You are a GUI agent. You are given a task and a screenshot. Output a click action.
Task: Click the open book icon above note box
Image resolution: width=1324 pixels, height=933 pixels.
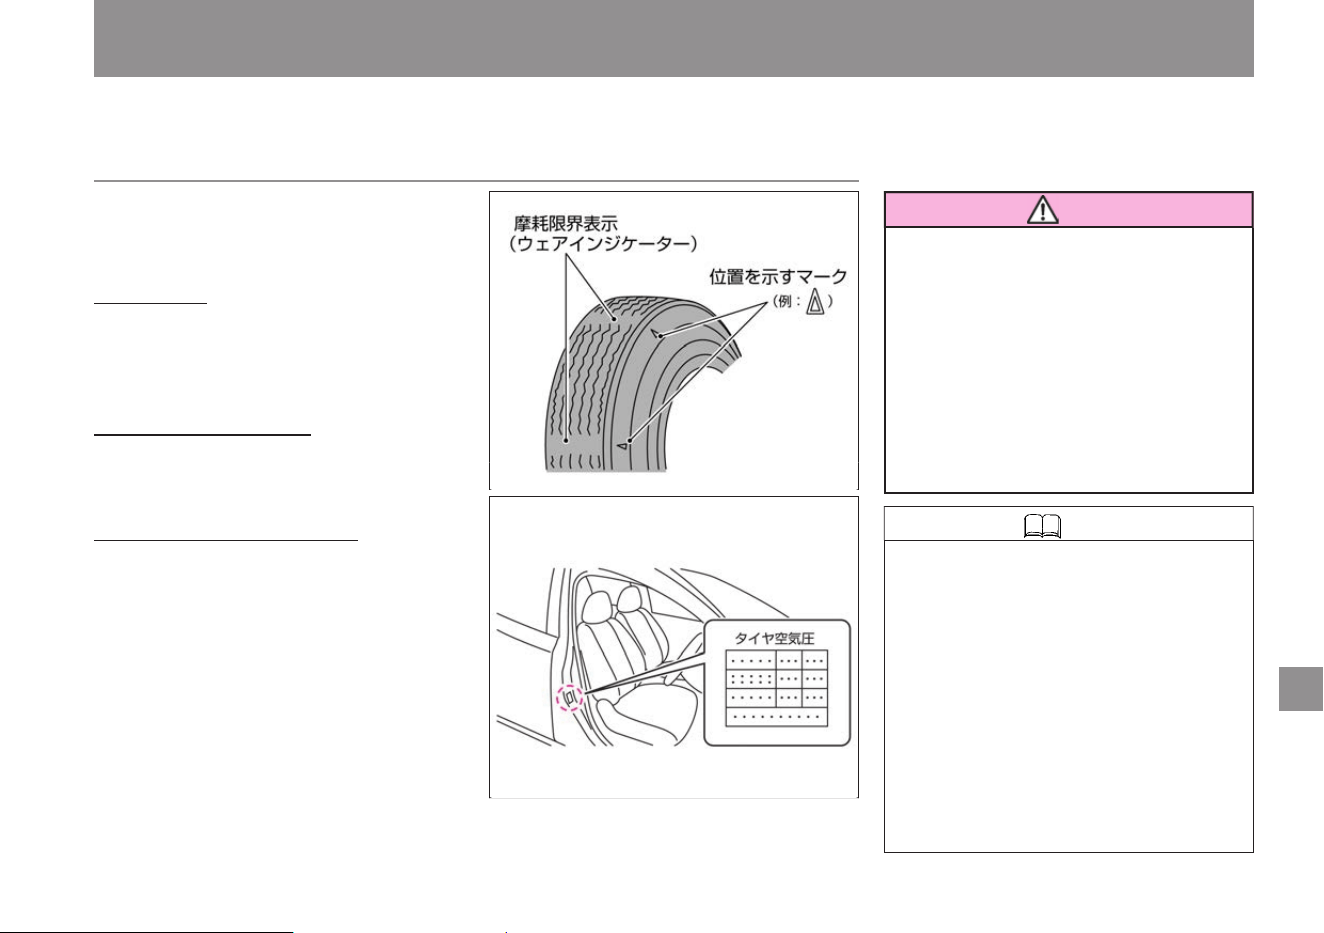click(x=1041, y=526)
